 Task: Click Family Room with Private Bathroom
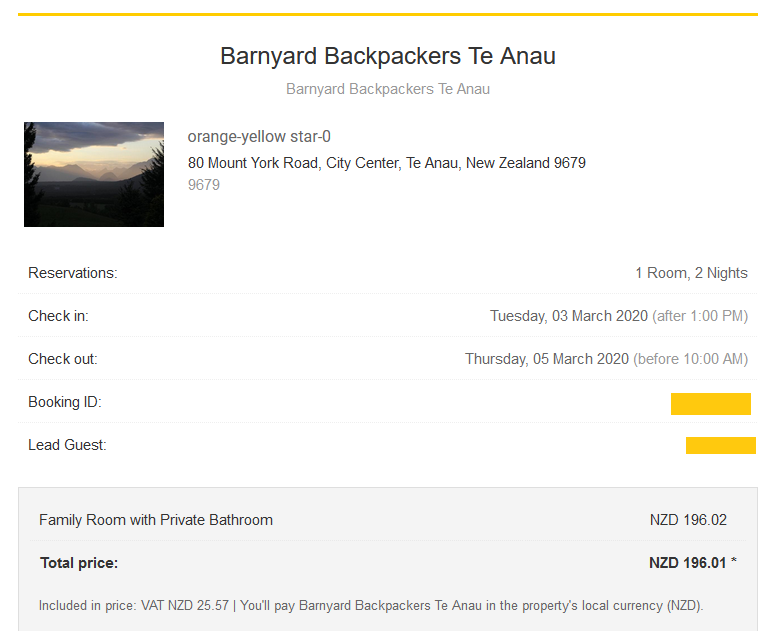pos(156,520)
